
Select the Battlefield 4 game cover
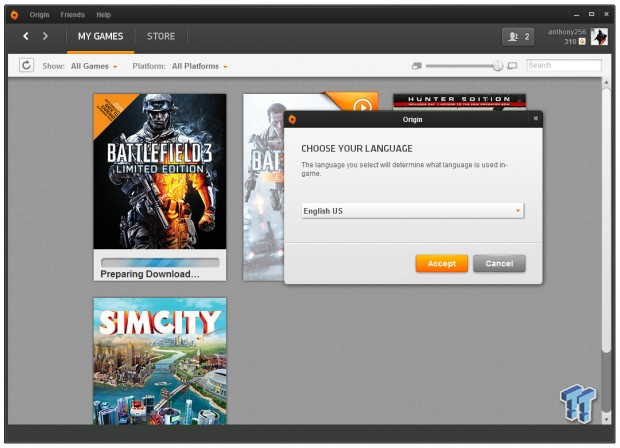click(263, 187)
